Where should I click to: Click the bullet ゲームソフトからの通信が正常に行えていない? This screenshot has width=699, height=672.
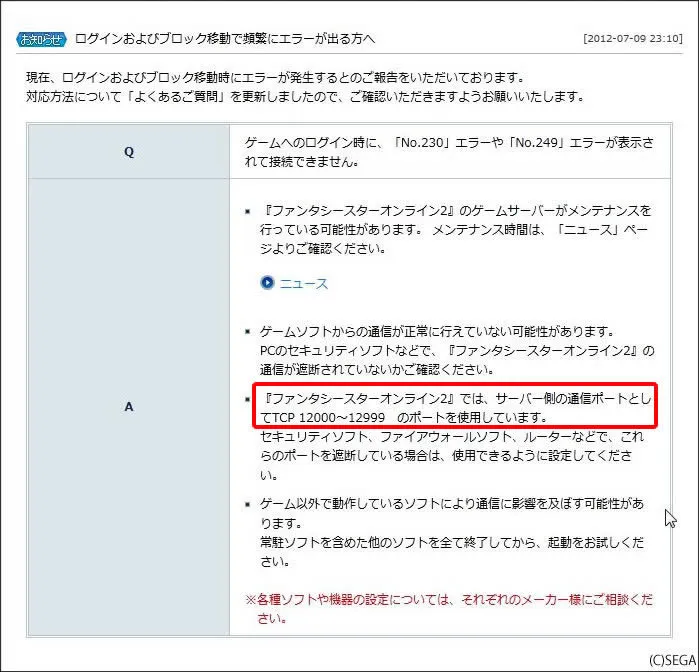(x=456, y=350)
